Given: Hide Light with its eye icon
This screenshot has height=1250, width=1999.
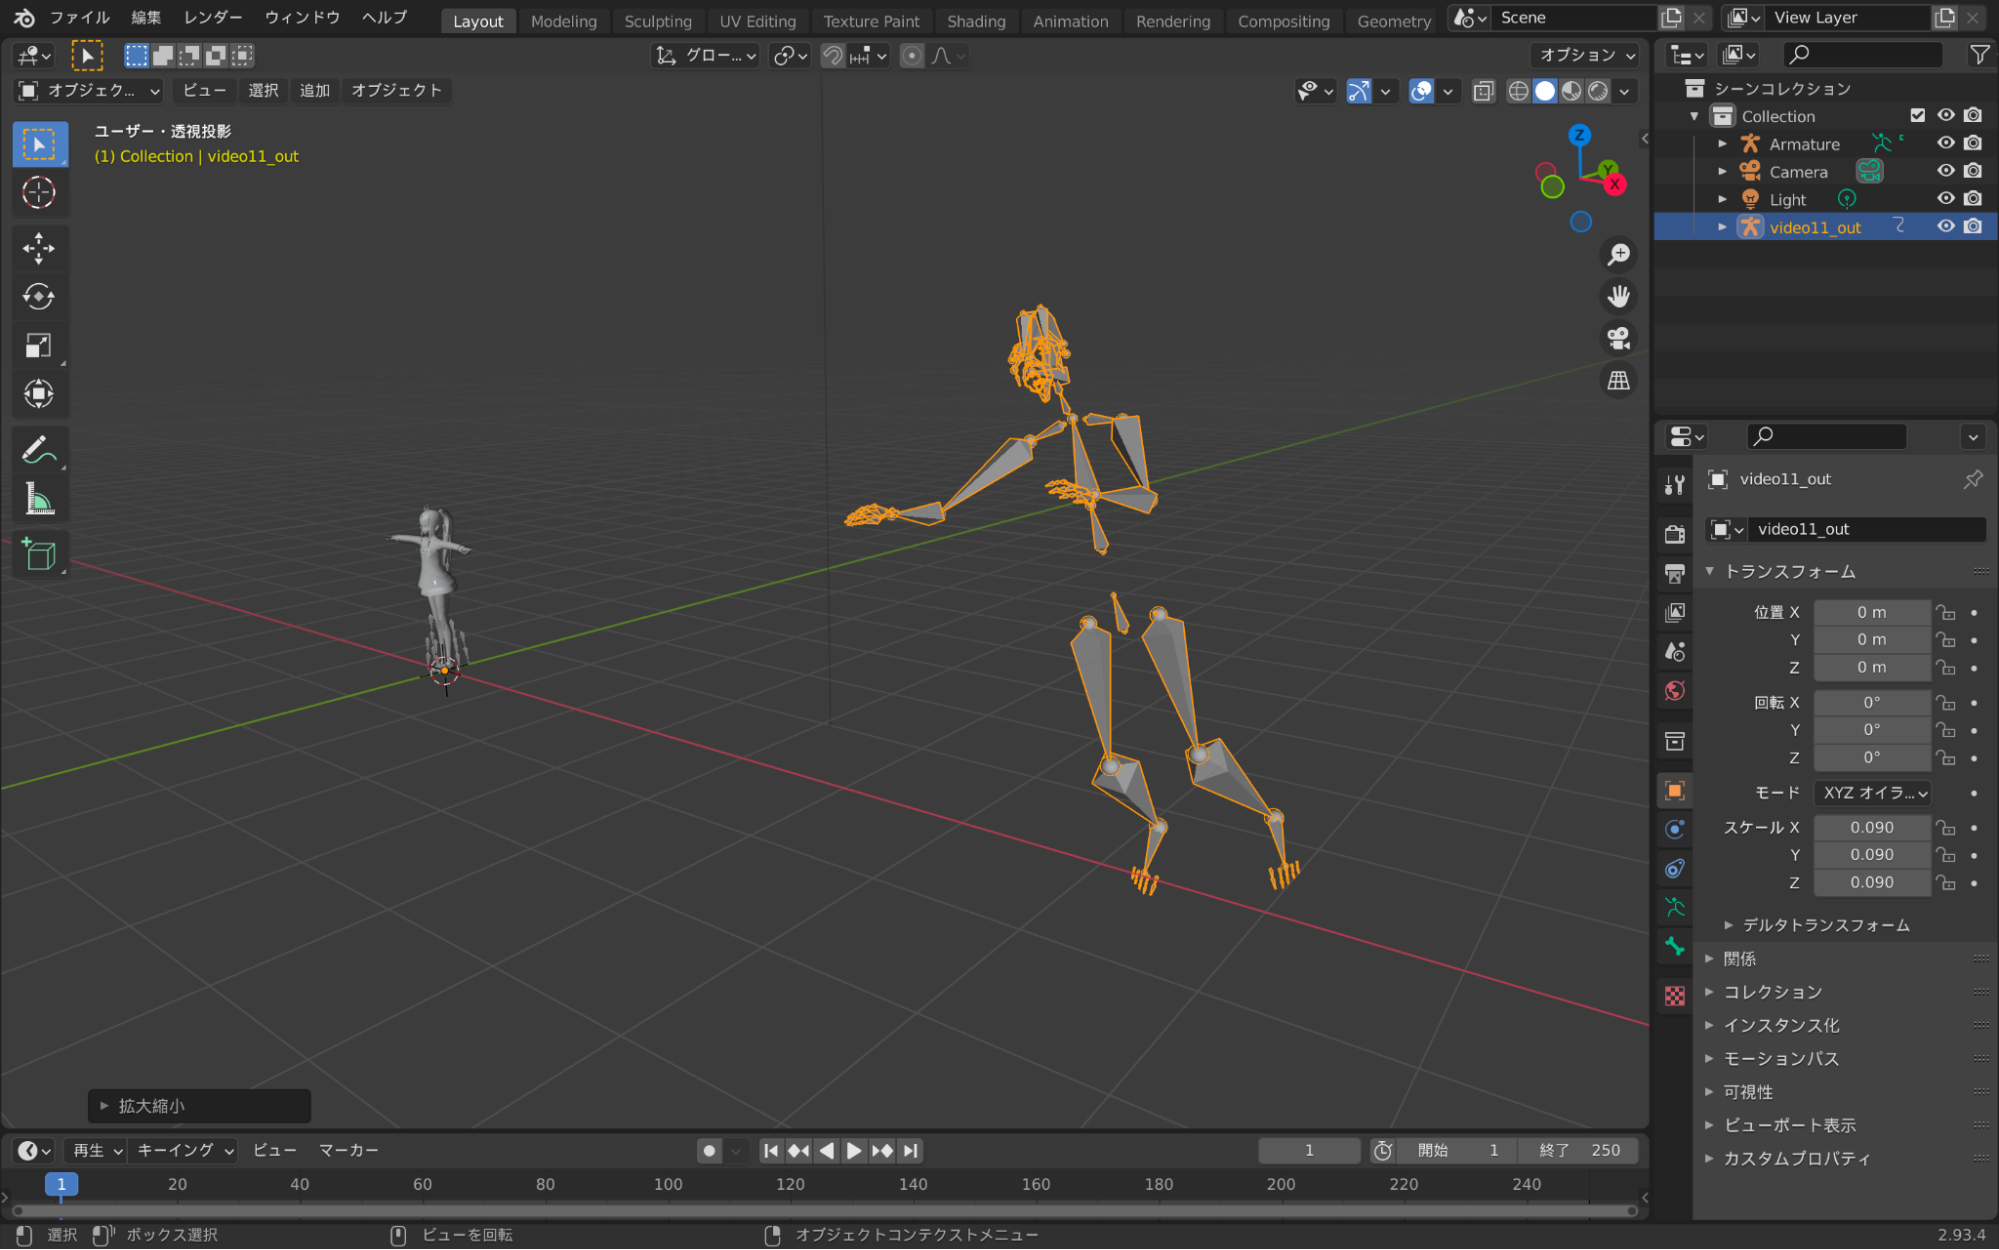Looking at the screenshot, I should tap(1945, 199).
